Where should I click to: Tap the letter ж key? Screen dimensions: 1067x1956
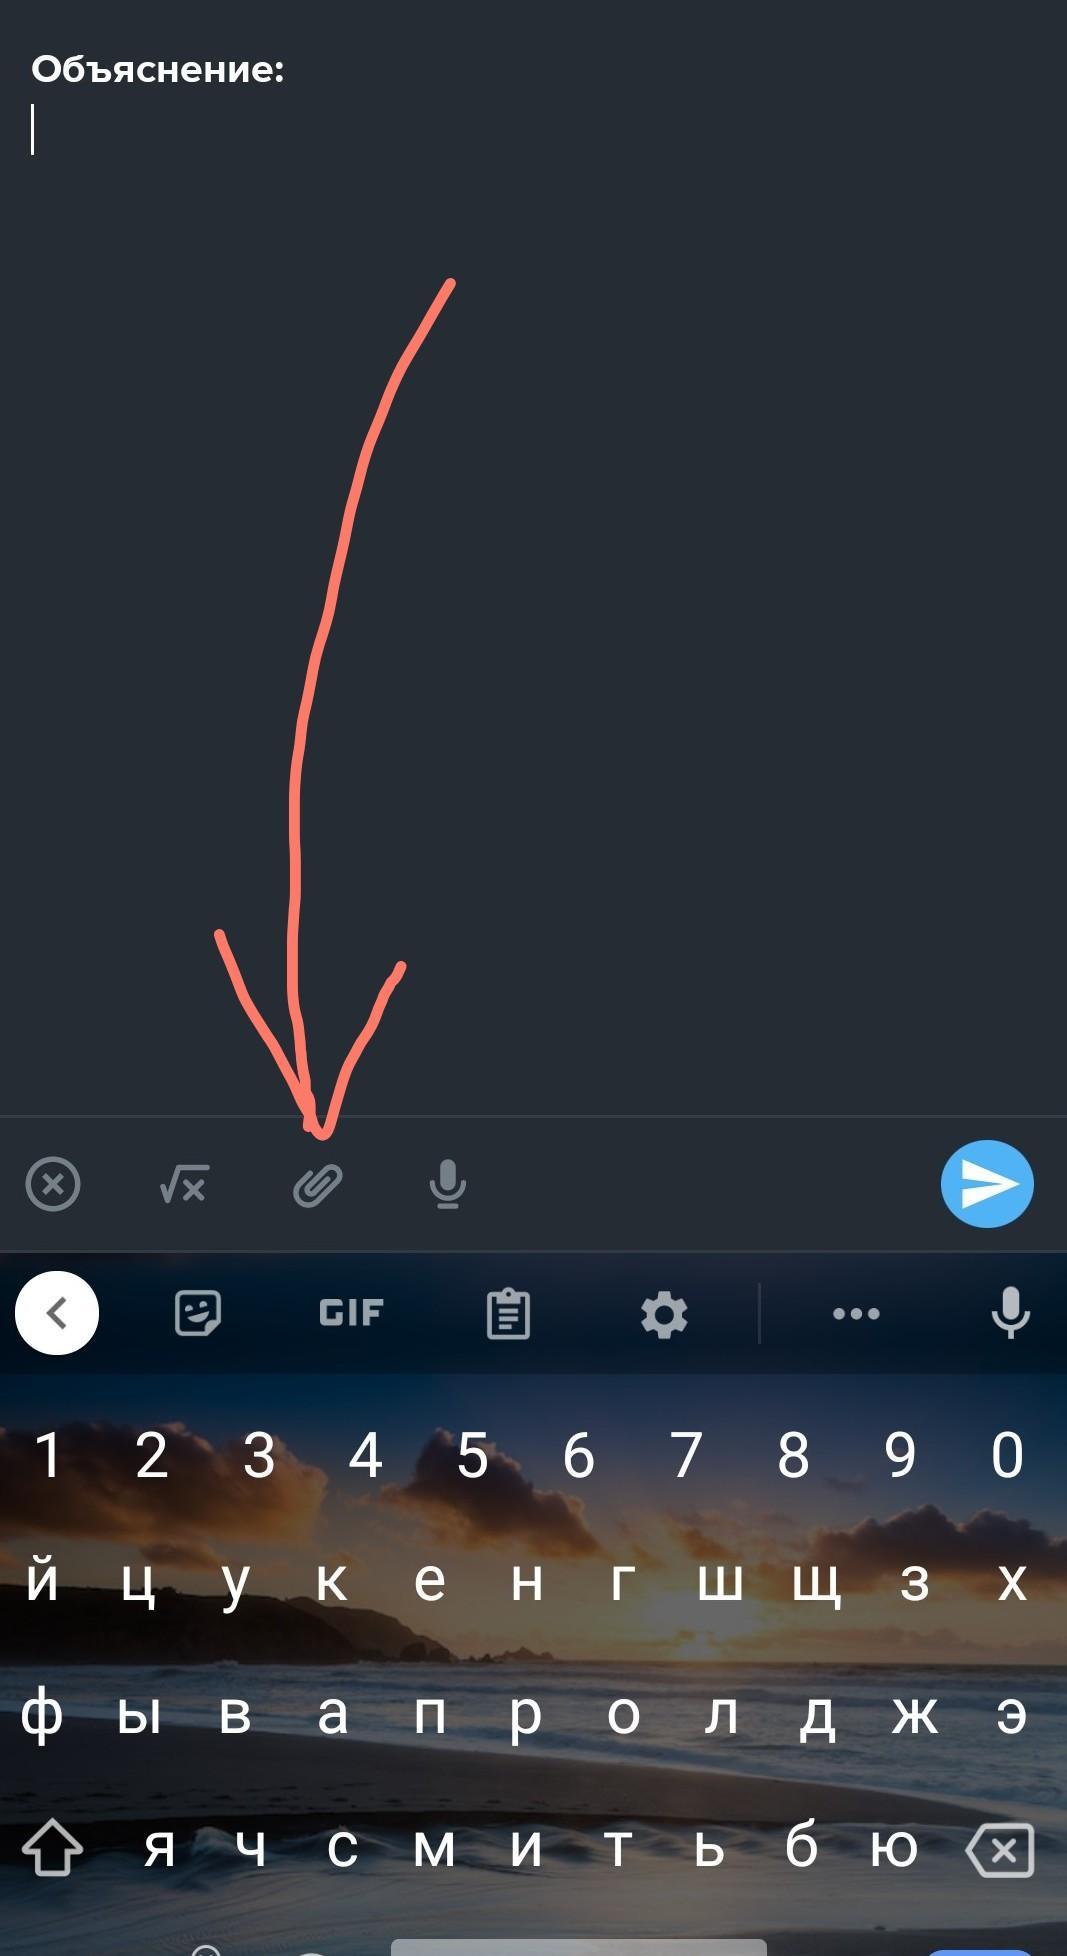pos(915,1716)
